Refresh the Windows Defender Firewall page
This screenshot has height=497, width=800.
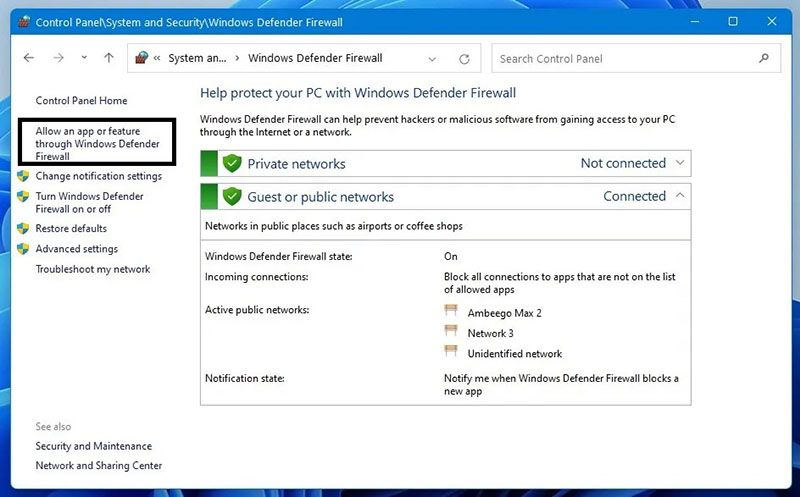pos(464,59)
